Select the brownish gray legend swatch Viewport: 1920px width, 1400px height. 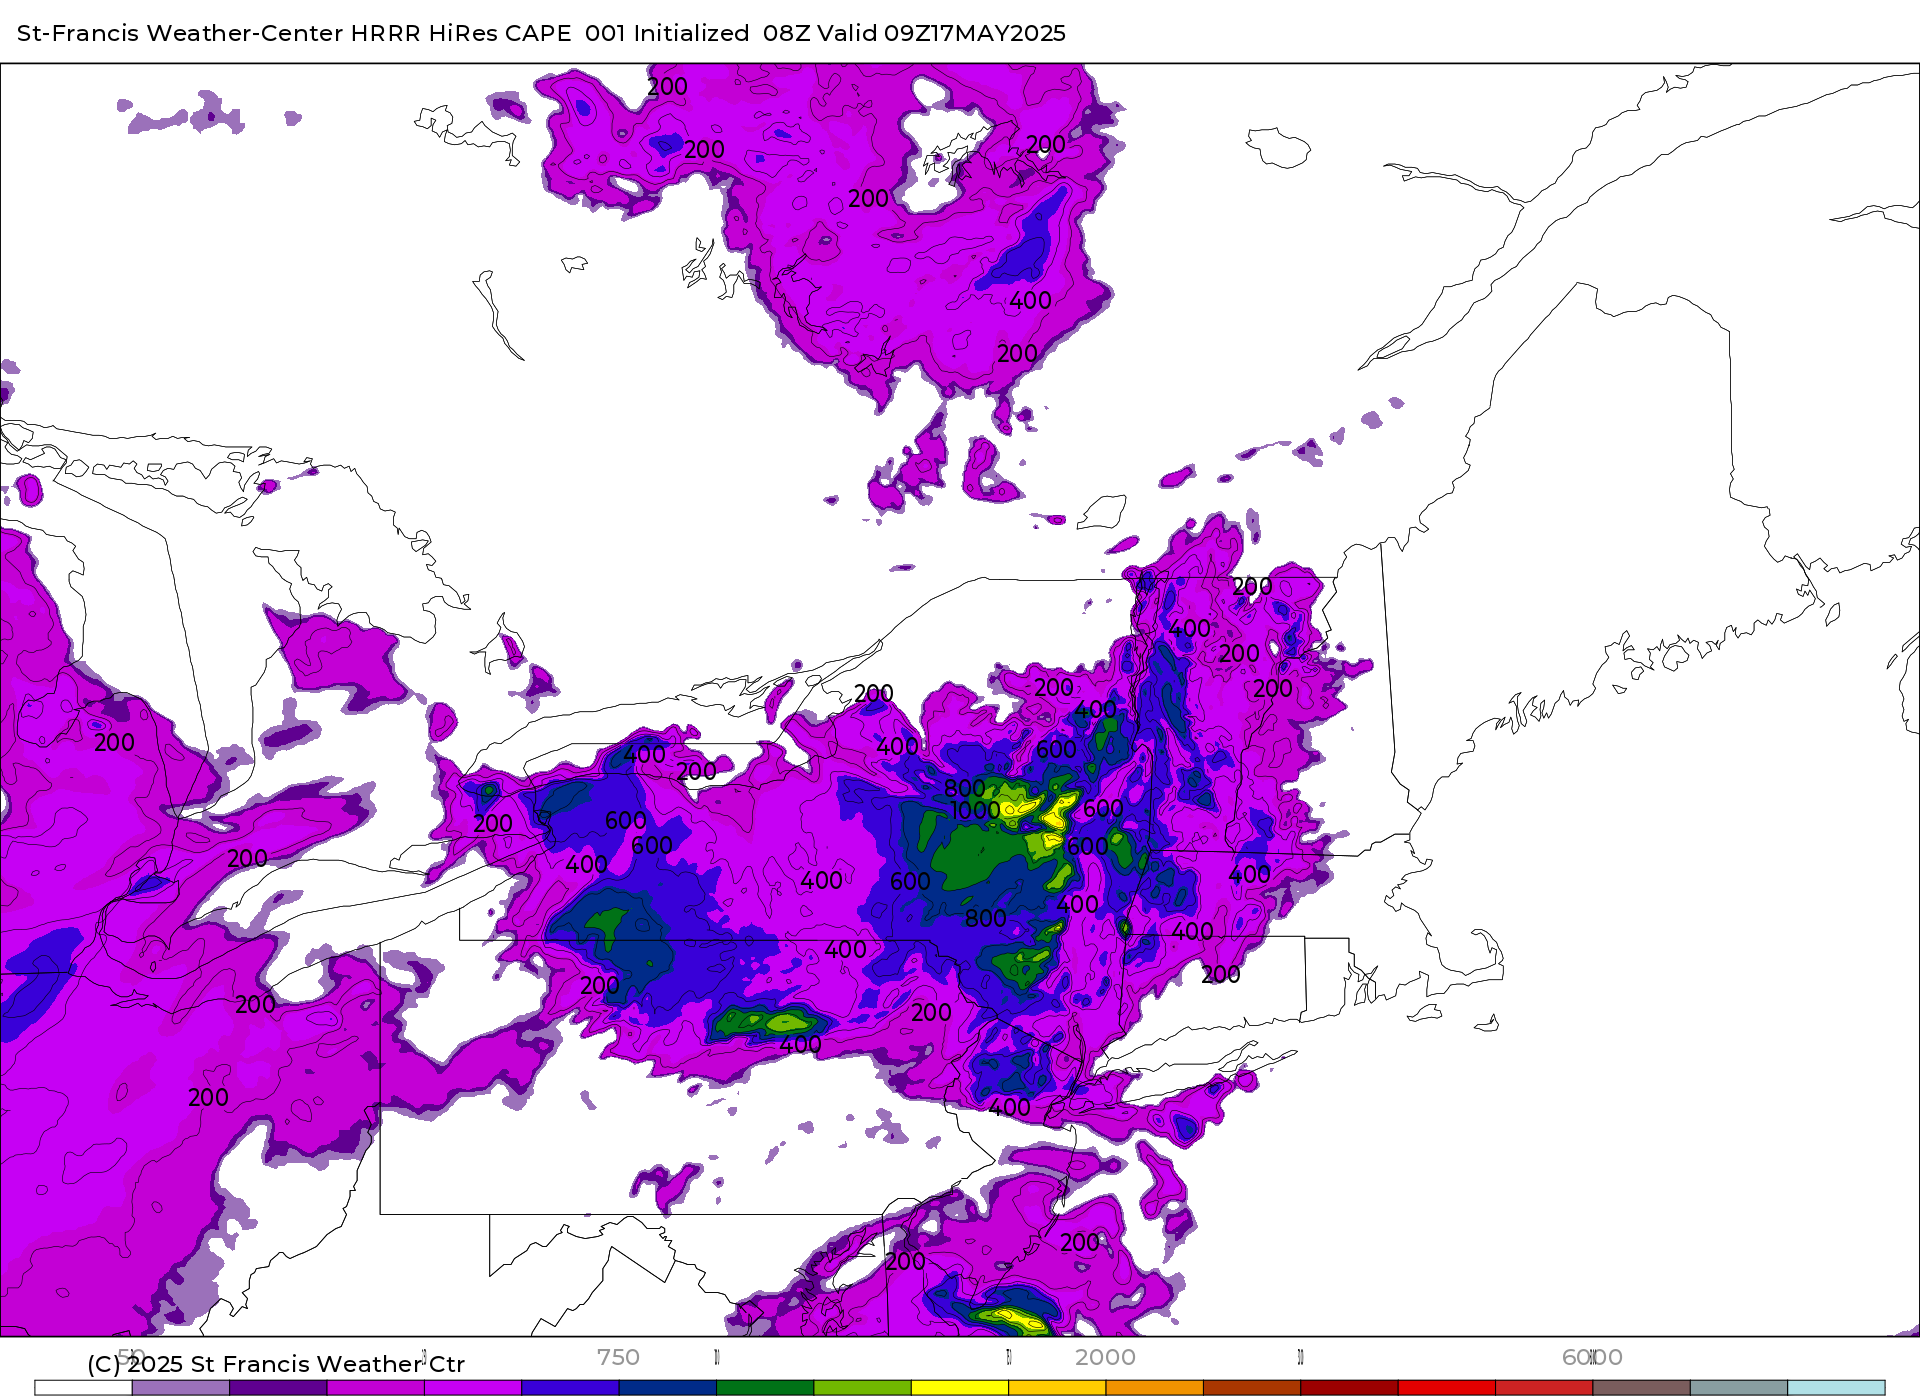point(1641,1388)
